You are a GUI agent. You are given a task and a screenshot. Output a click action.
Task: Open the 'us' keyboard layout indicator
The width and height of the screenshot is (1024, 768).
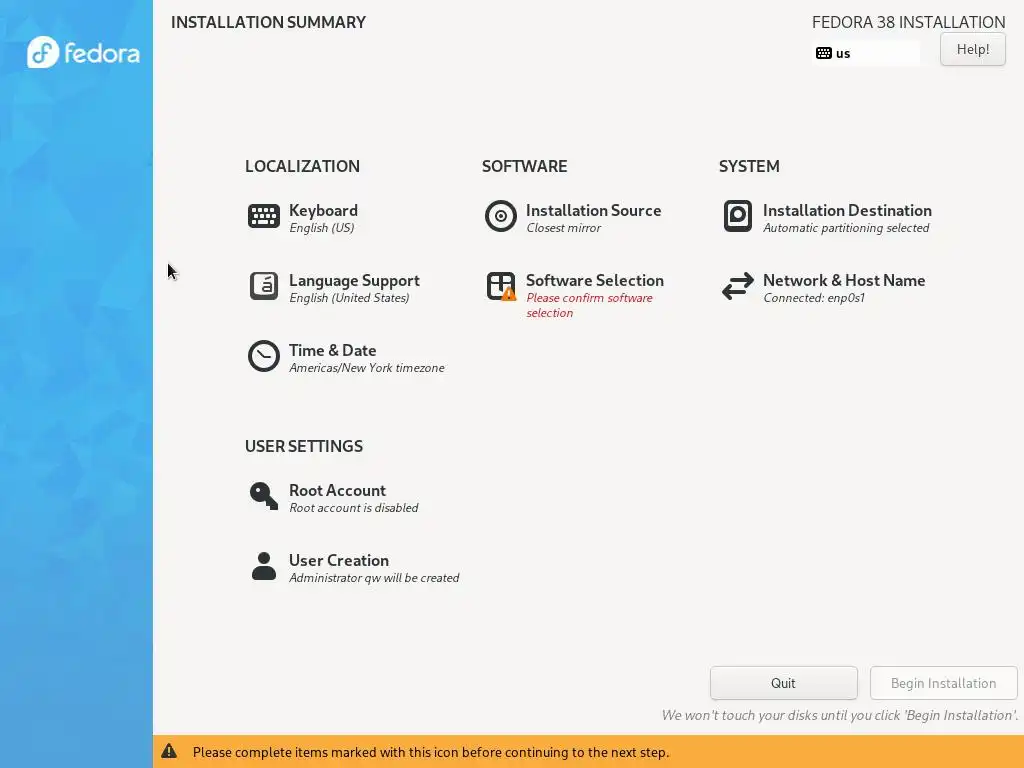pos(866,53)
